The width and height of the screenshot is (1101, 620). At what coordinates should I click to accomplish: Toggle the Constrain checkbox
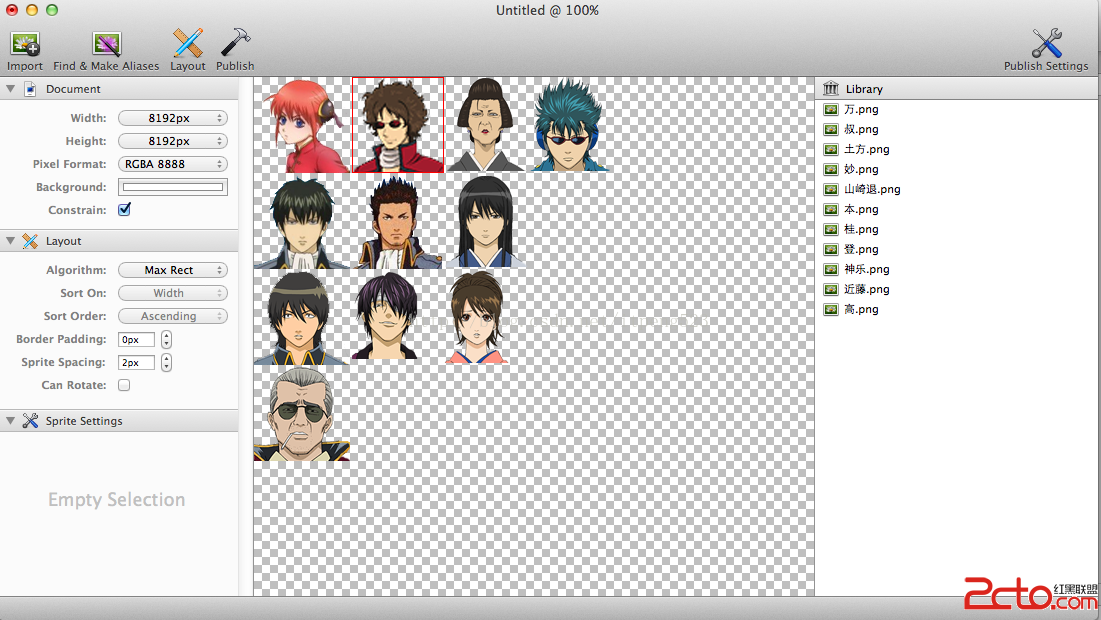(x=124, y=209)
